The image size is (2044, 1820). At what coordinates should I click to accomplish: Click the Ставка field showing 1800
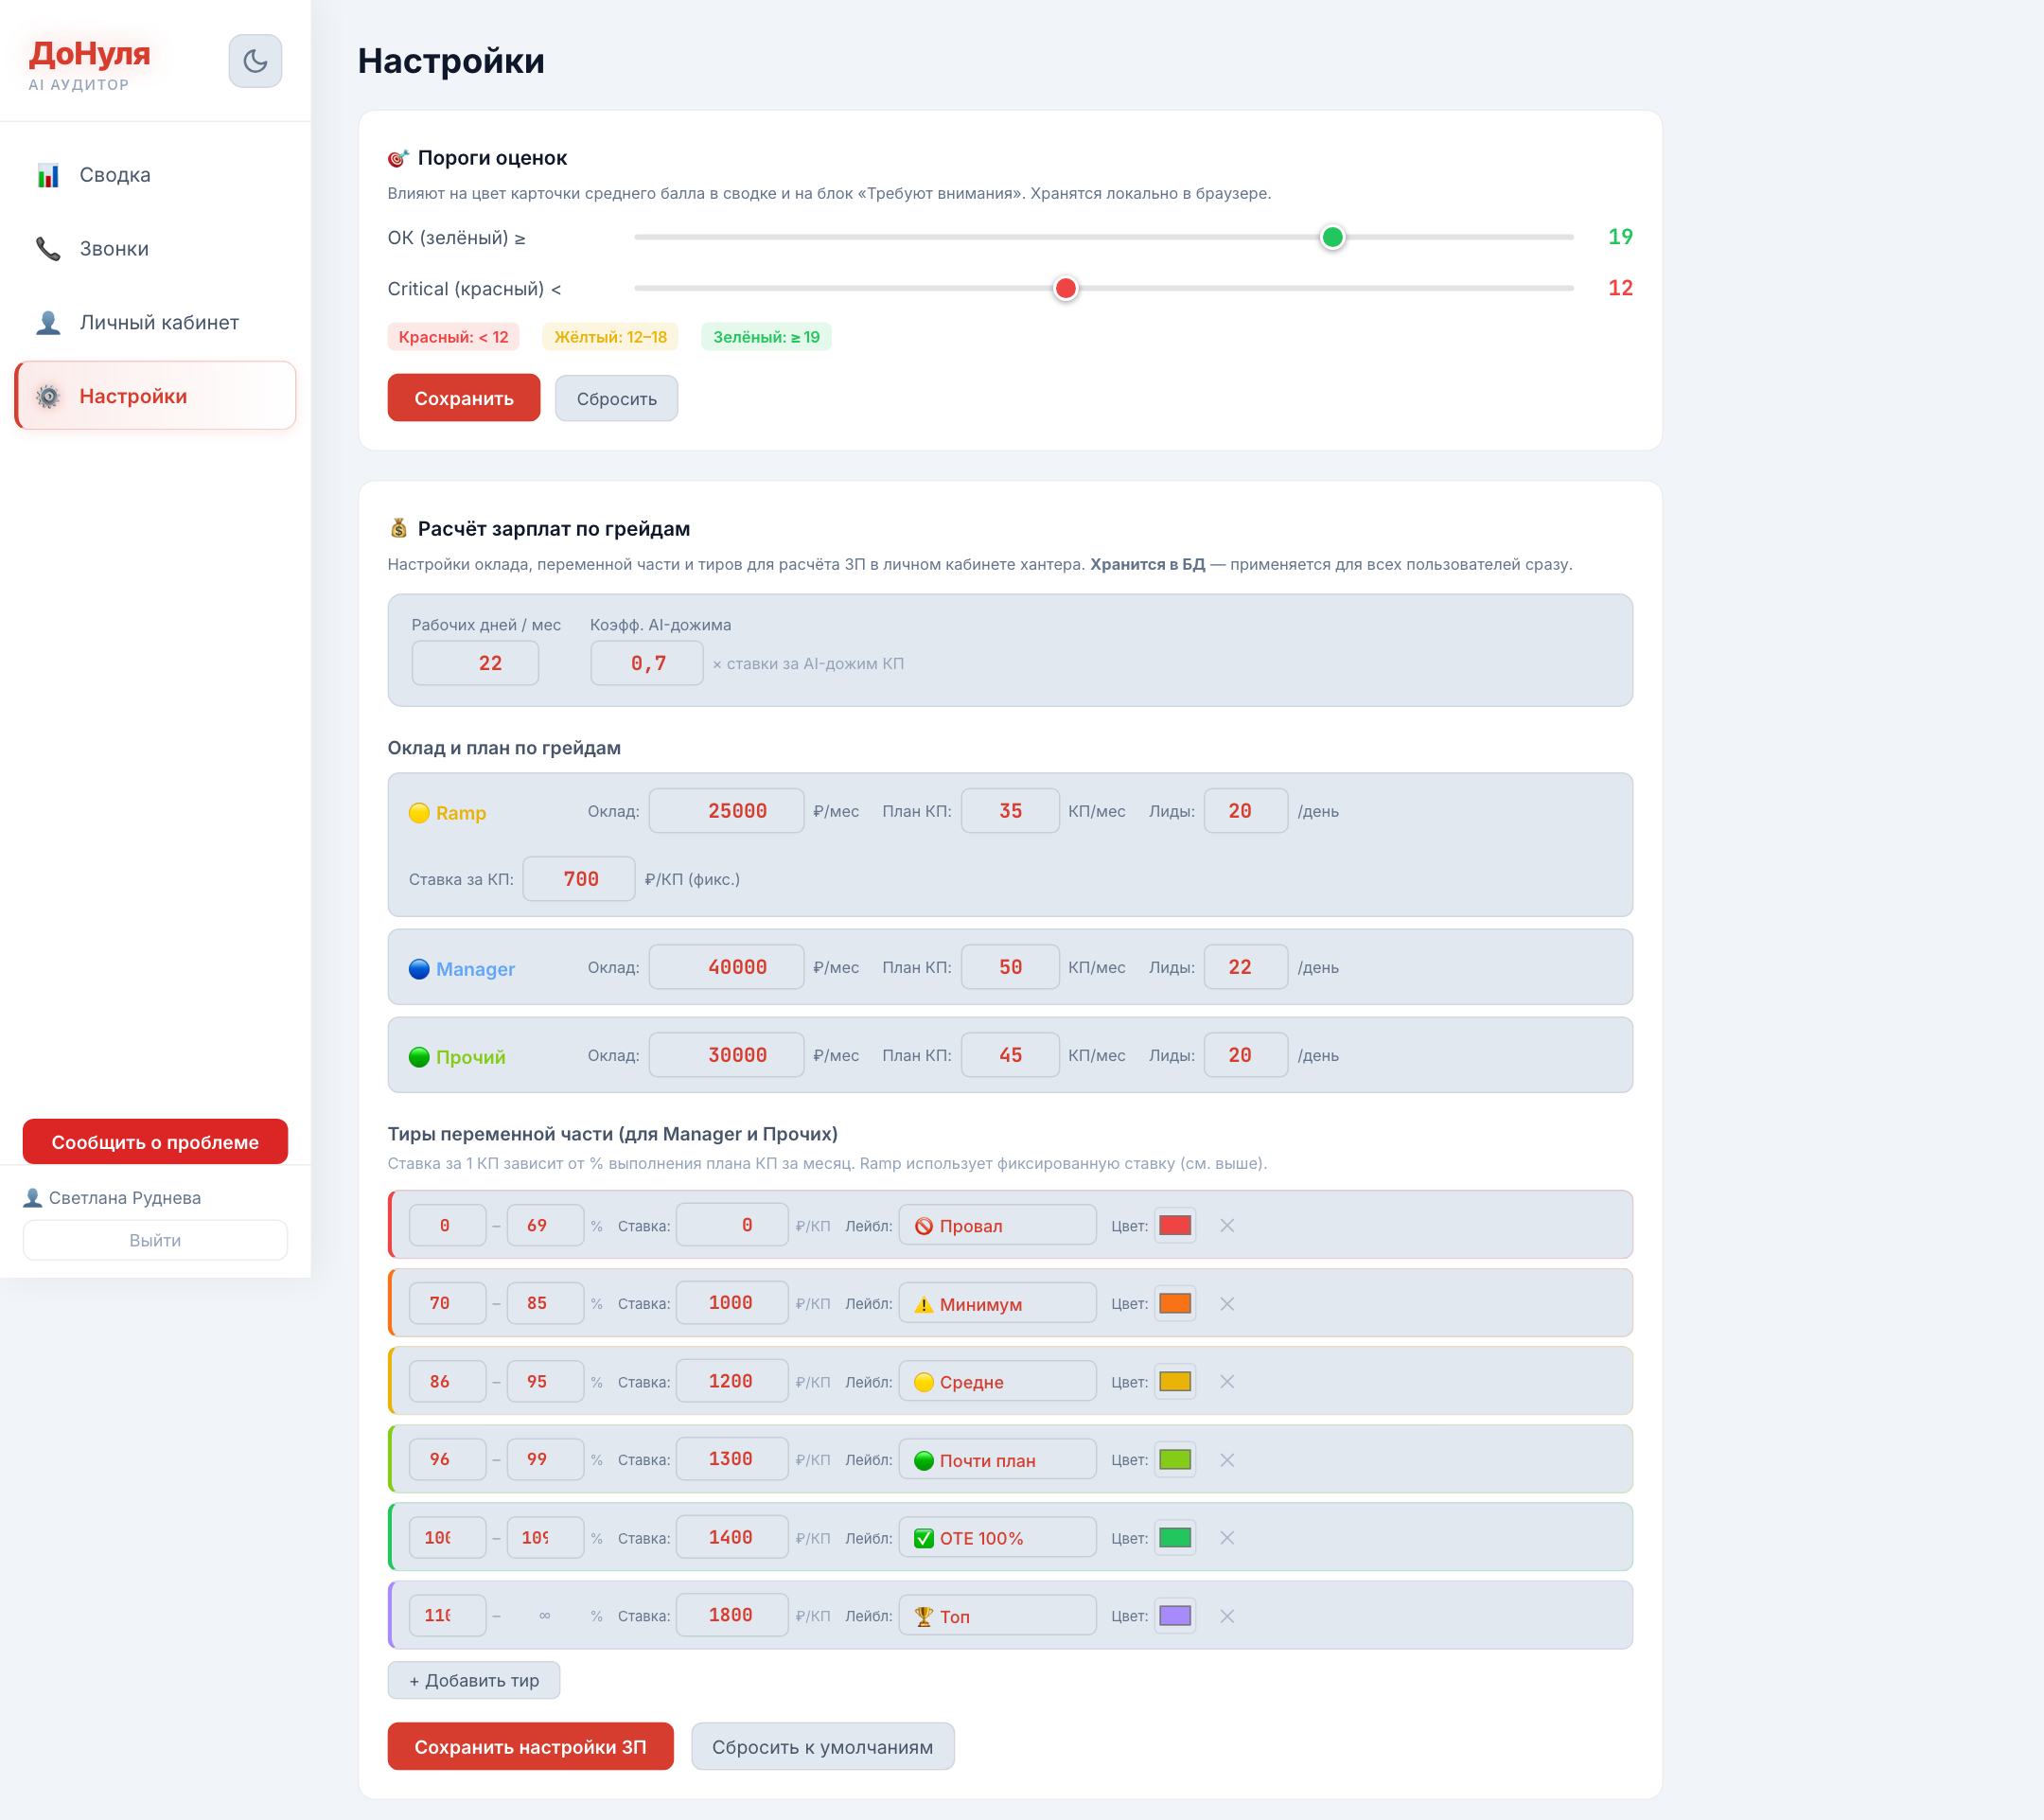click(x=732, y=1616)
